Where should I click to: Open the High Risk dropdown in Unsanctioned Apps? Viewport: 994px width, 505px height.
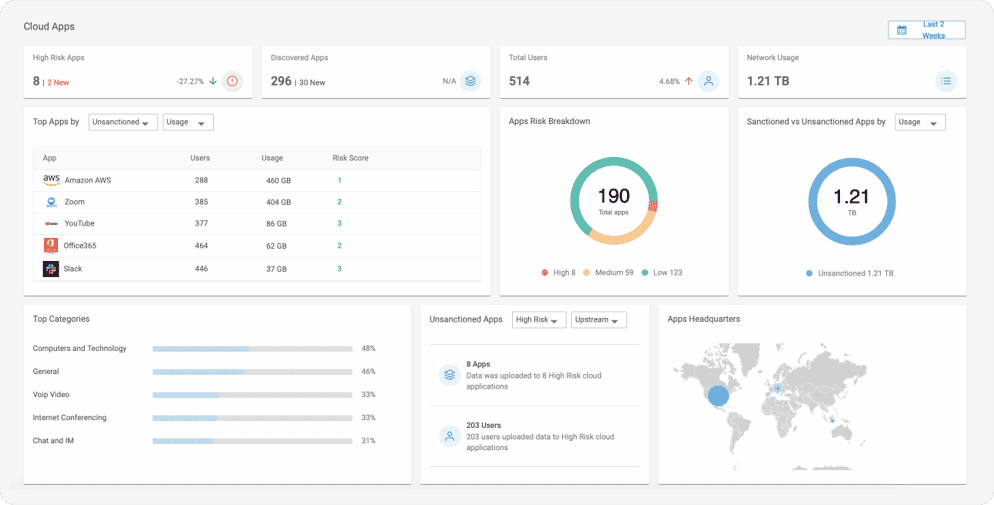pyautogui.click(x=539, y=320)
